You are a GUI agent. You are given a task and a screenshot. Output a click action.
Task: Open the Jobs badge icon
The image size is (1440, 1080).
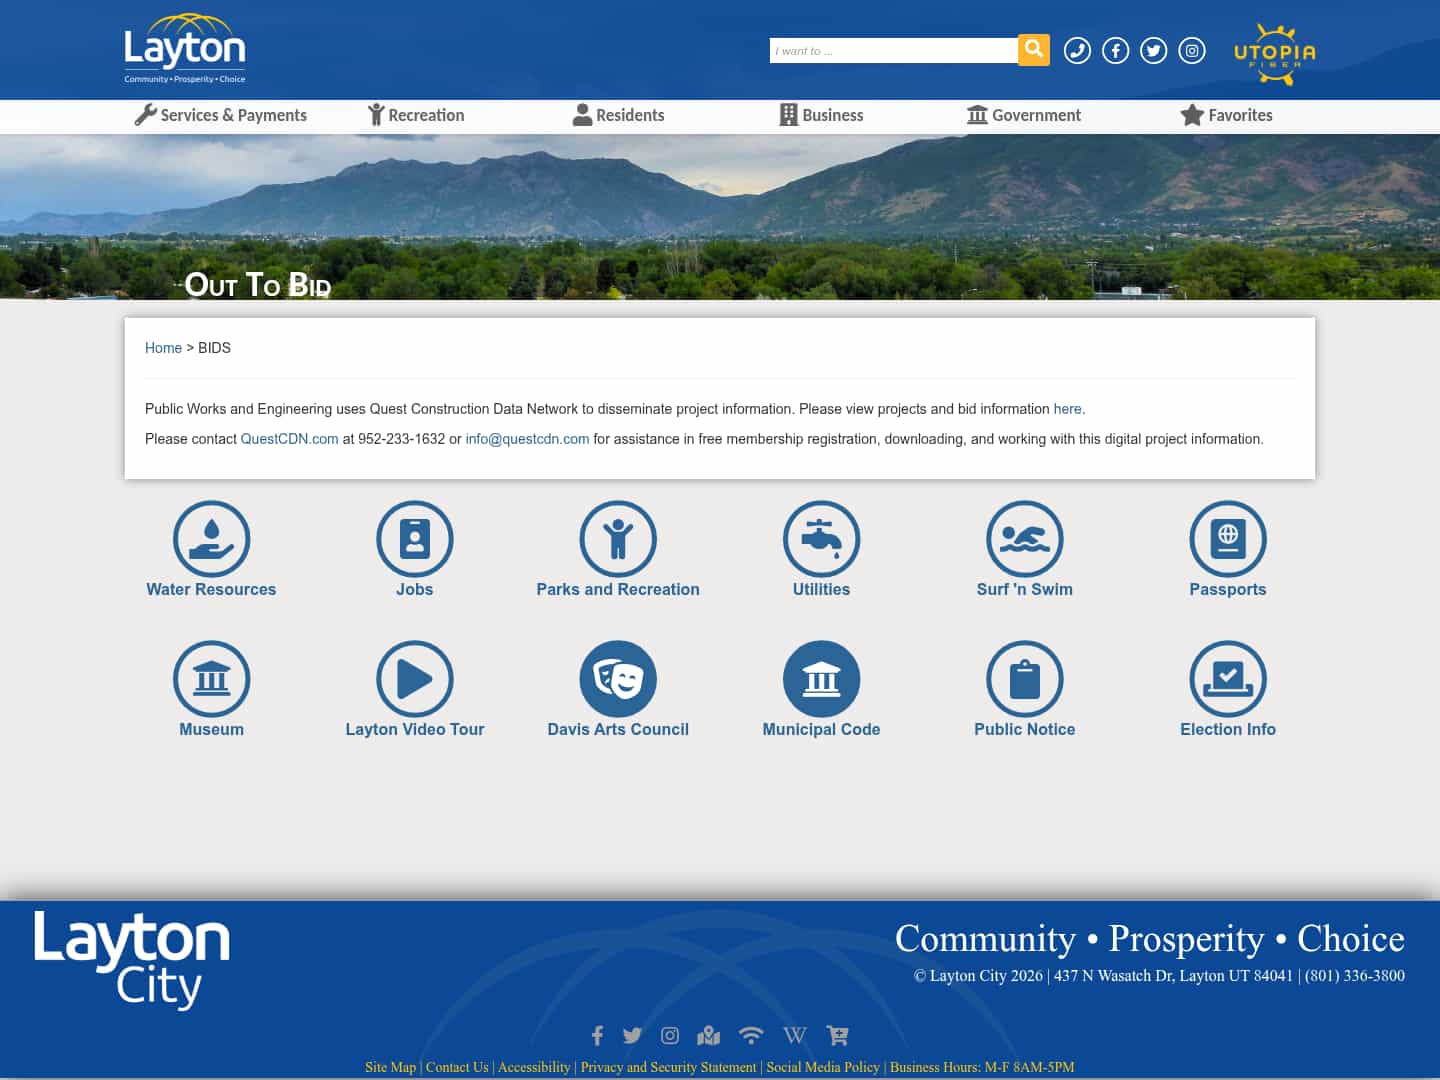(415, 538)
